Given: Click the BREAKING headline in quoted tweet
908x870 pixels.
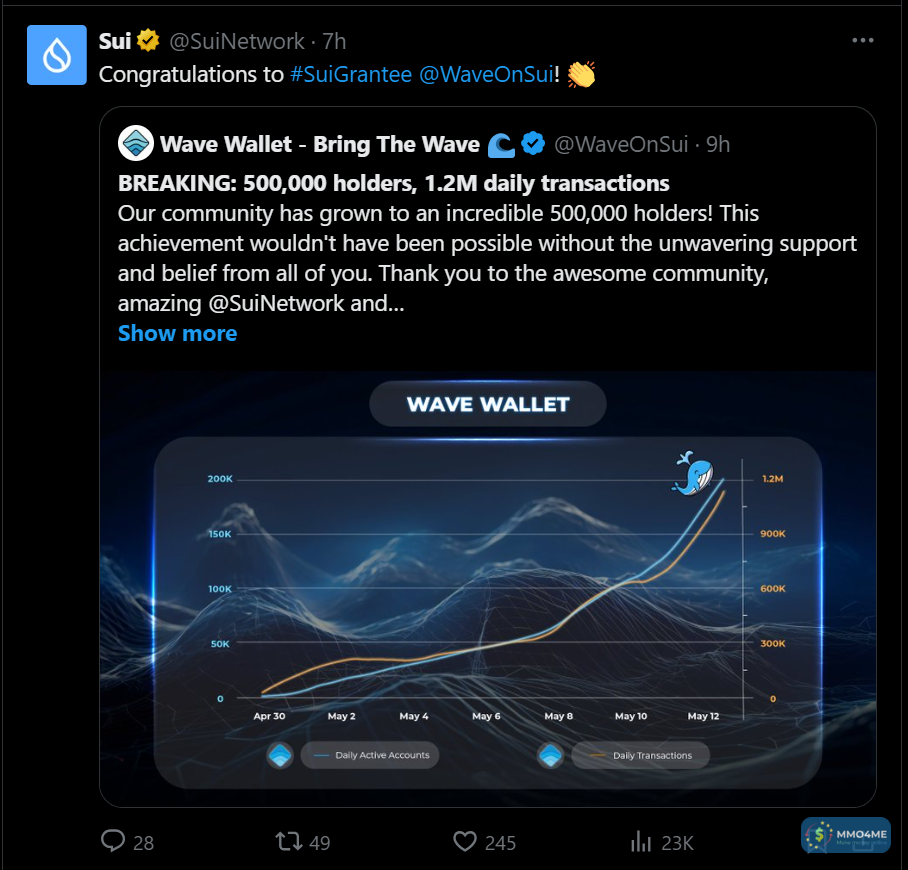Looking at the screenshot, I should click(x=393, y=183).
